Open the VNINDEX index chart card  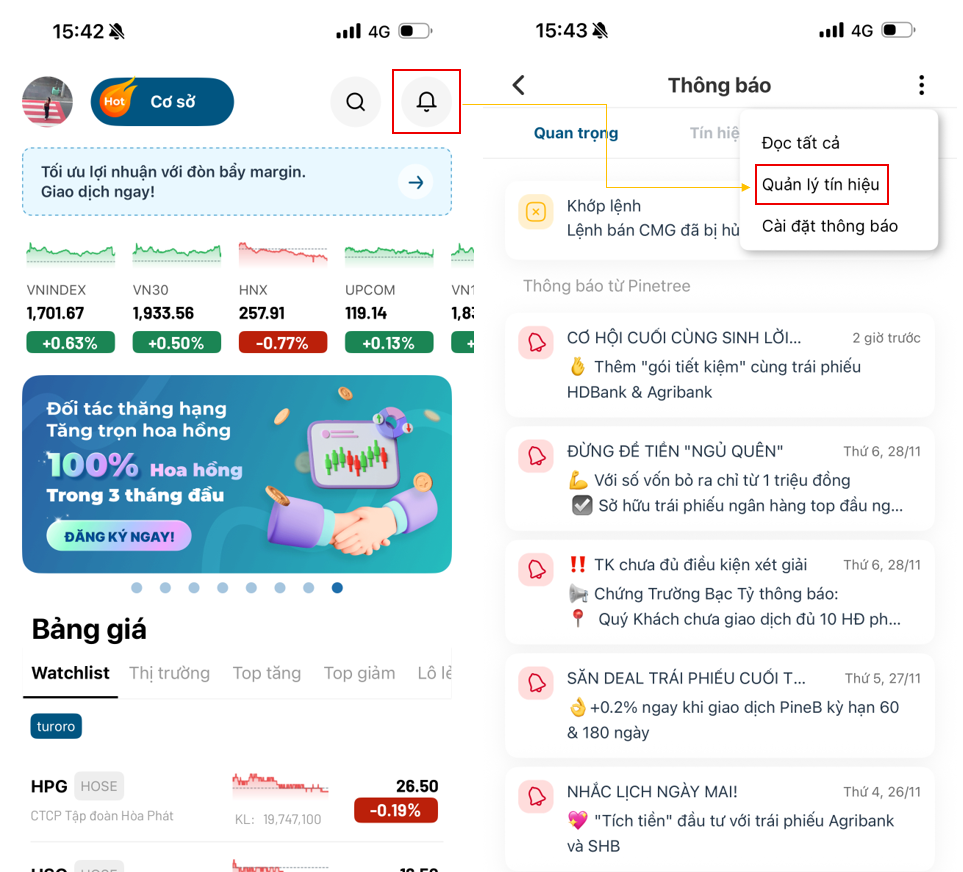[71, 297]
